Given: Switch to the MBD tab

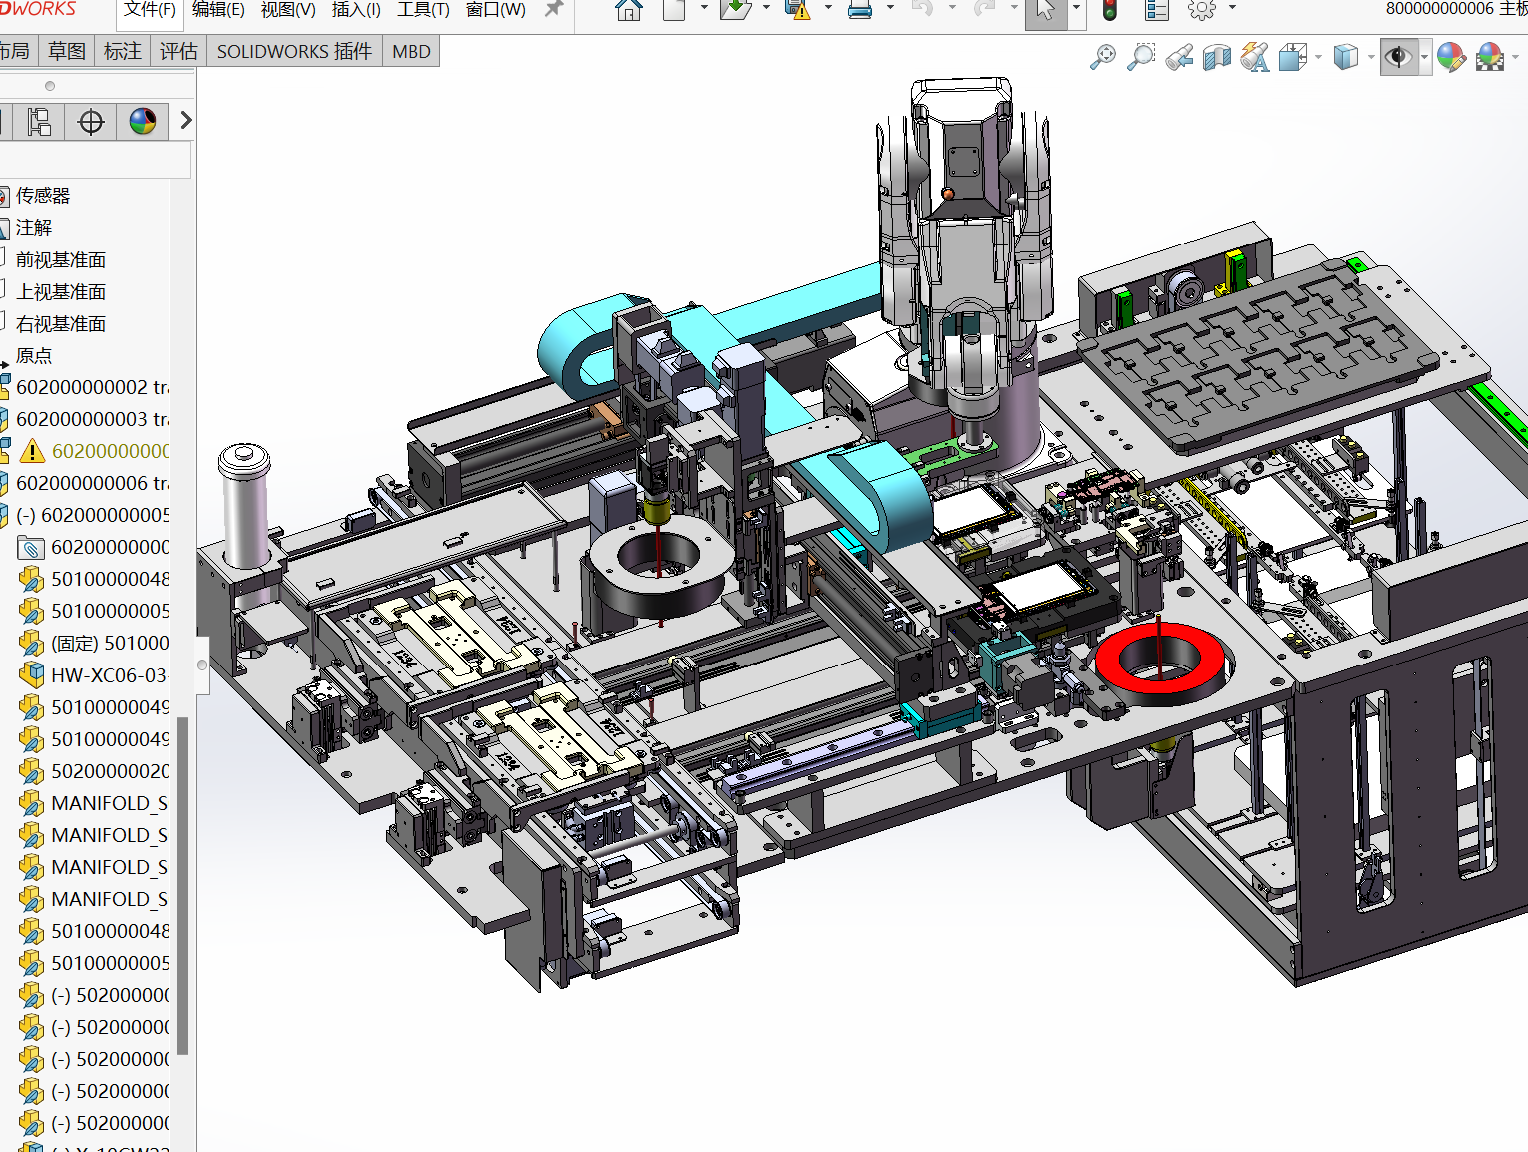Looking at the screenshot, I should pyautogui.click(x=411, y=51).
